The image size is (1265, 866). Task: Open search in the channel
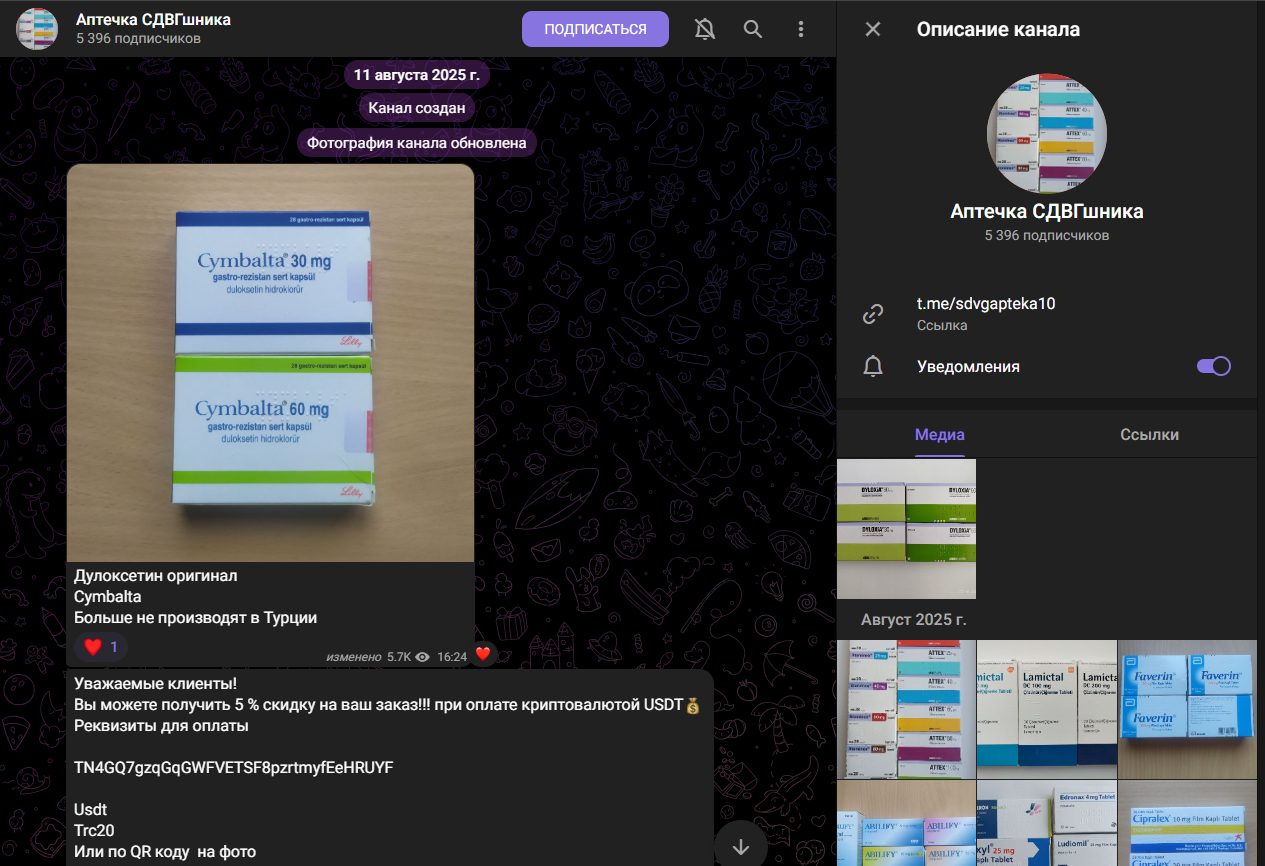pyautogui.click(x=753, y=29)
